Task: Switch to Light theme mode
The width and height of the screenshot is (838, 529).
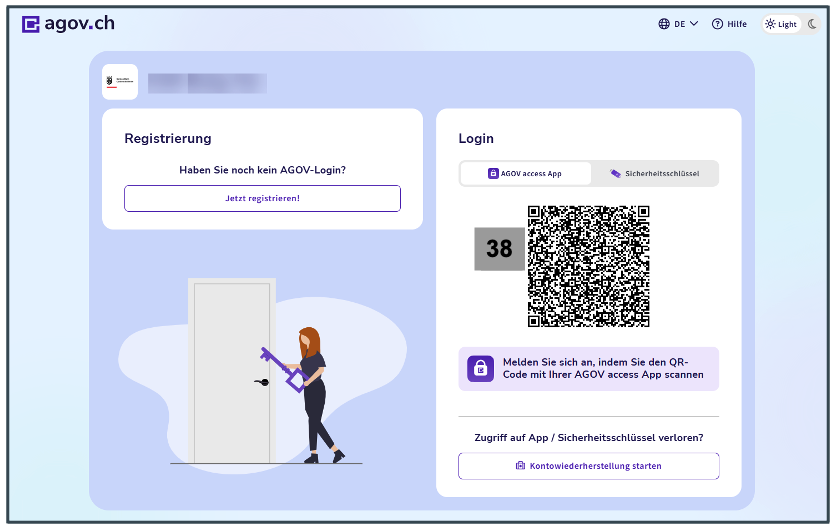Action: click(781, 24)
